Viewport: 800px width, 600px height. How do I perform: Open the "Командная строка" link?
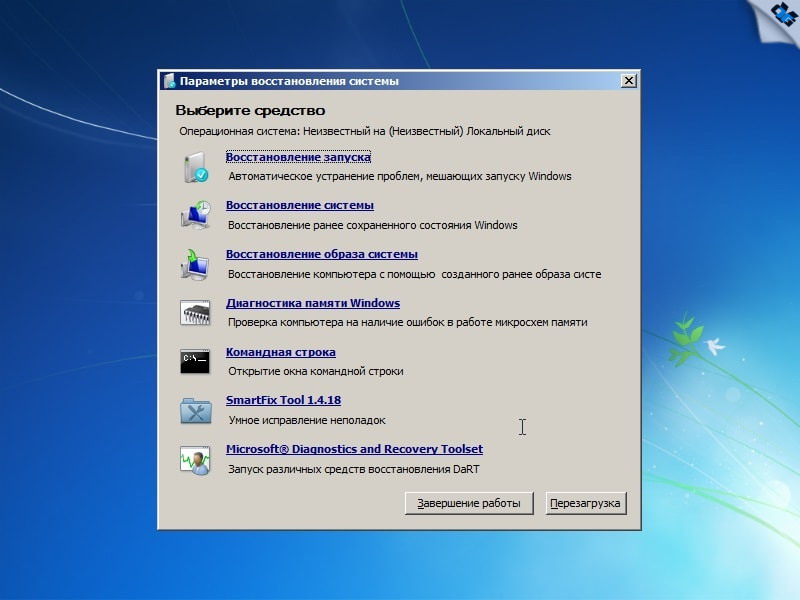(x=280, y=352)
